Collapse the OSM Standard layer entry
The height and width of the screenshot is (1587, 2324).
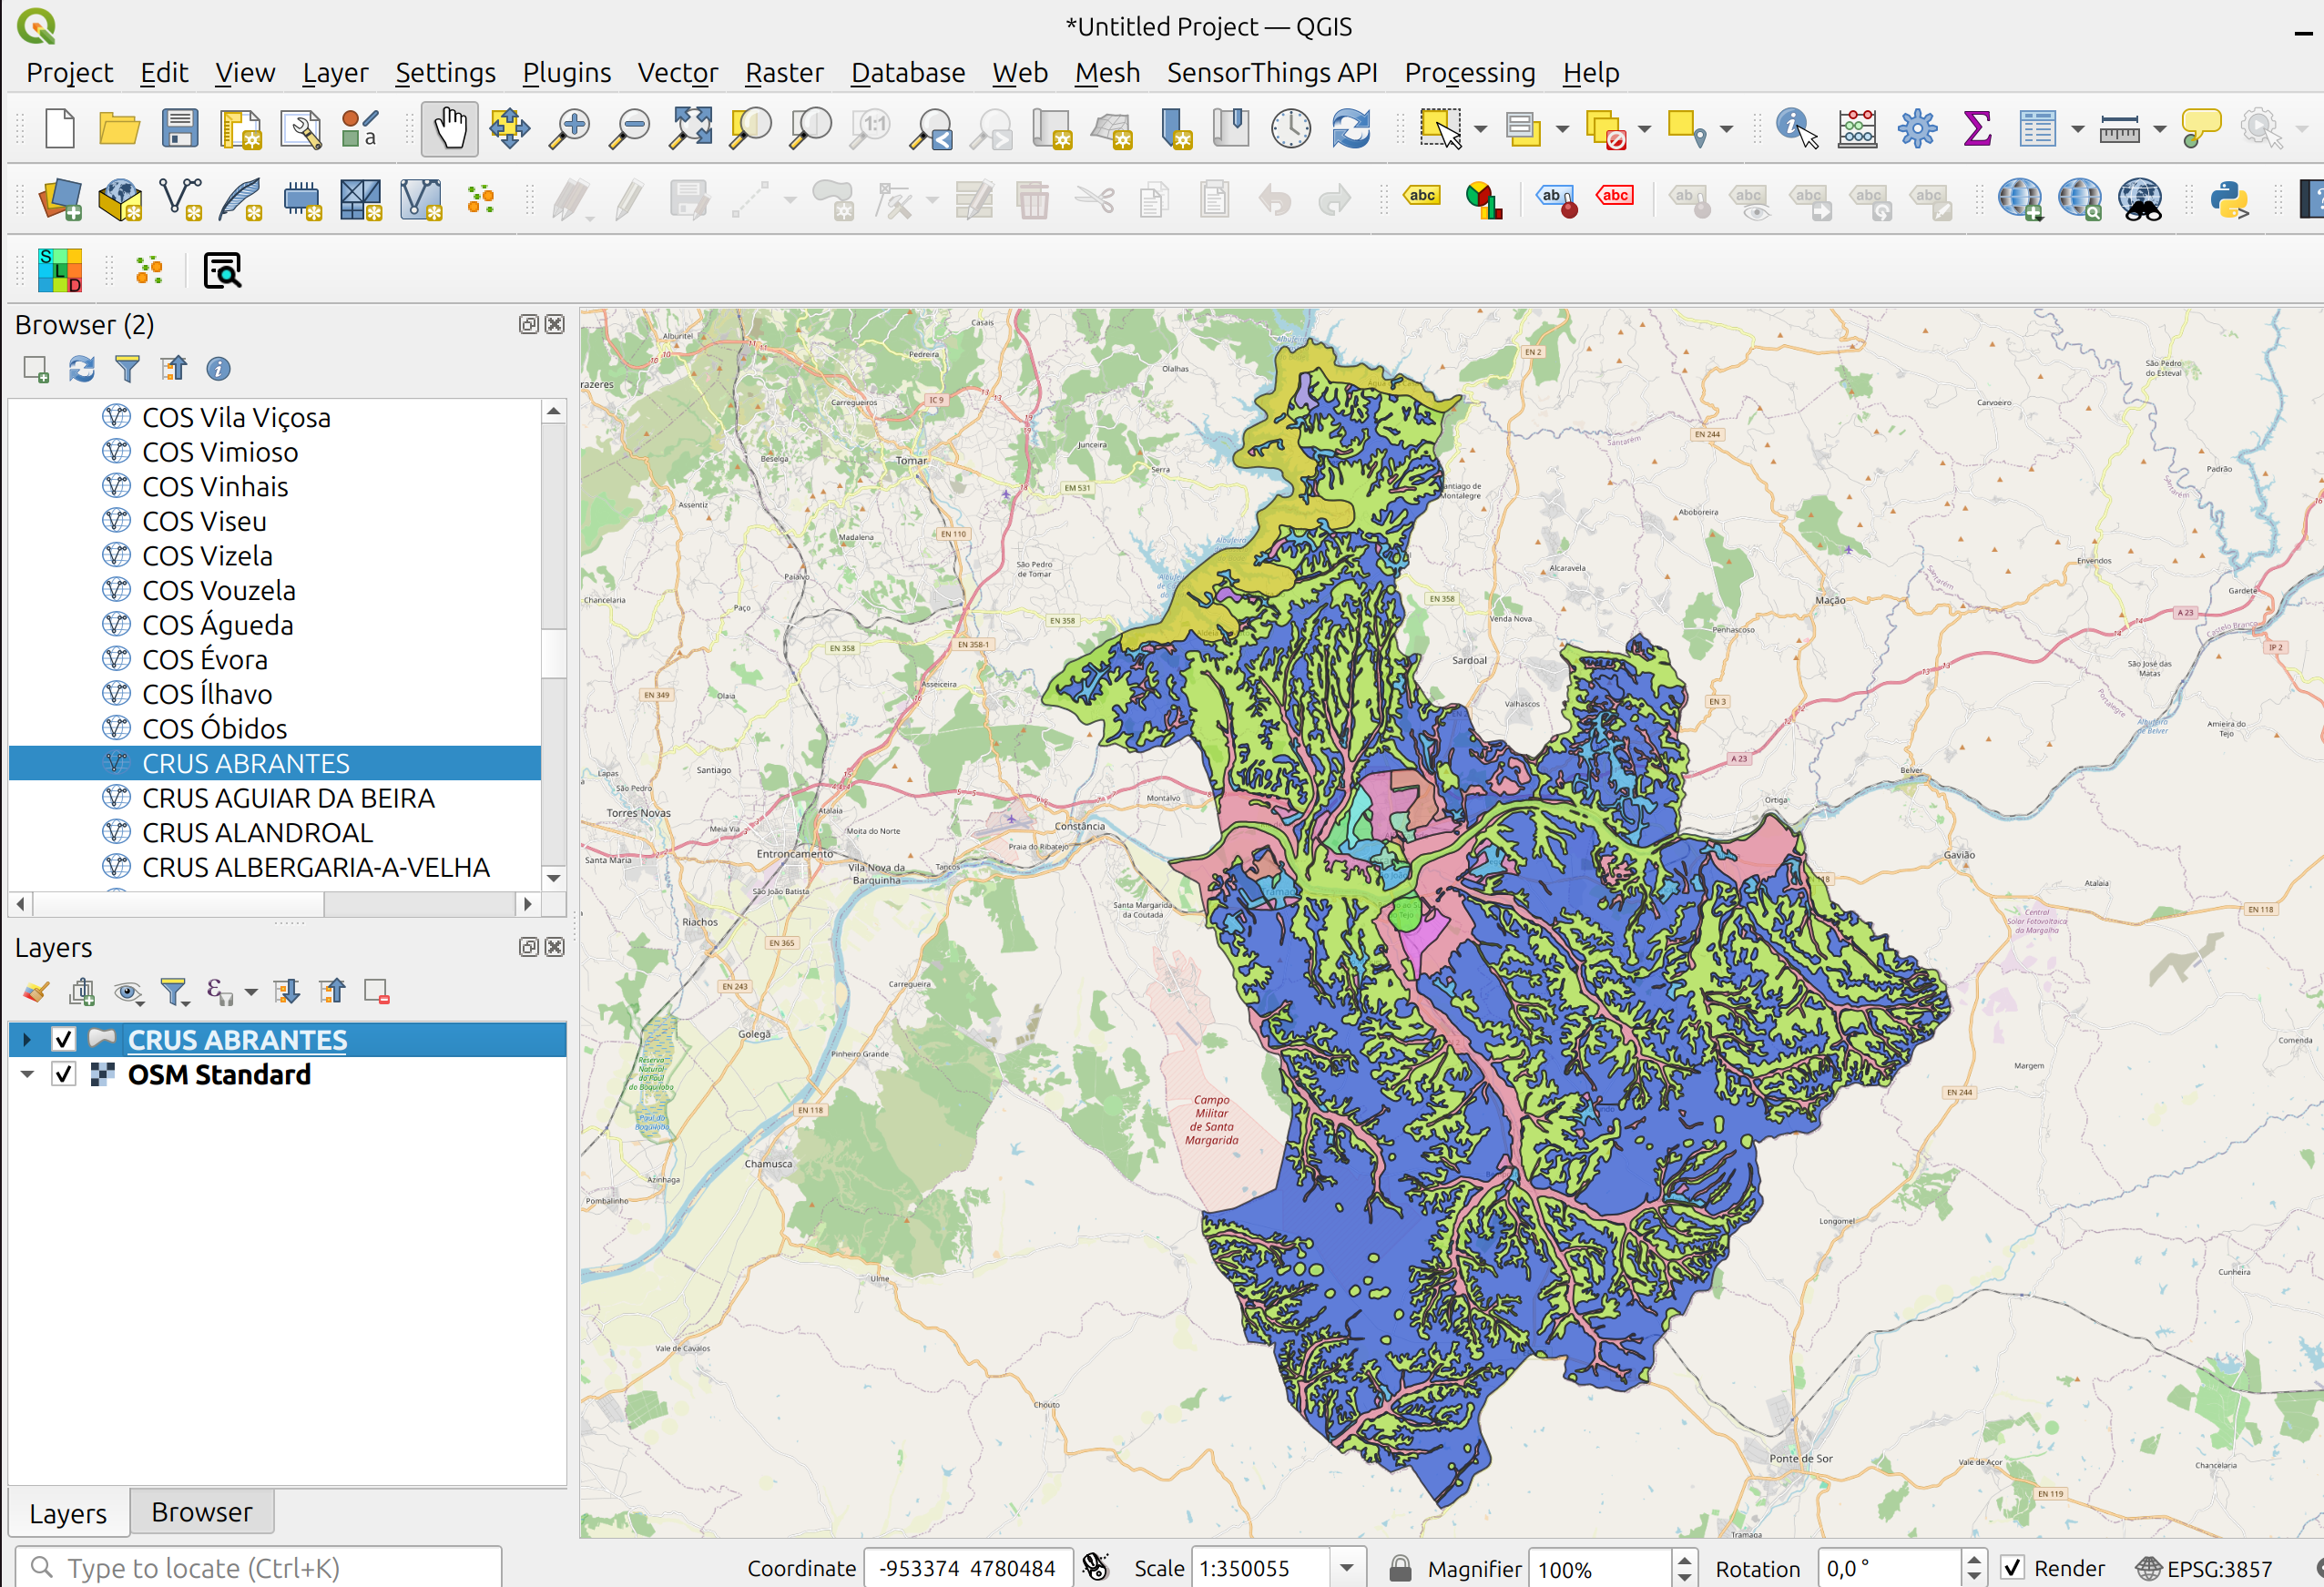[x=27, y=1074]
